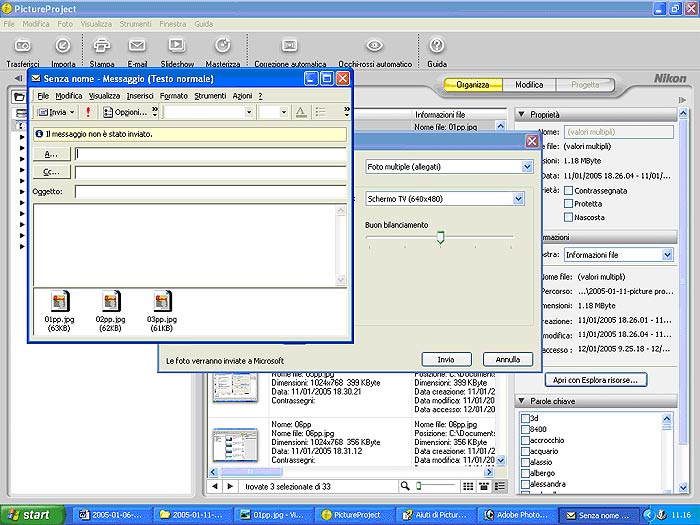The image size is (700, 525).
Task: Expand more formatting toolbar options chevron
Action: click(x=346, y=112)
